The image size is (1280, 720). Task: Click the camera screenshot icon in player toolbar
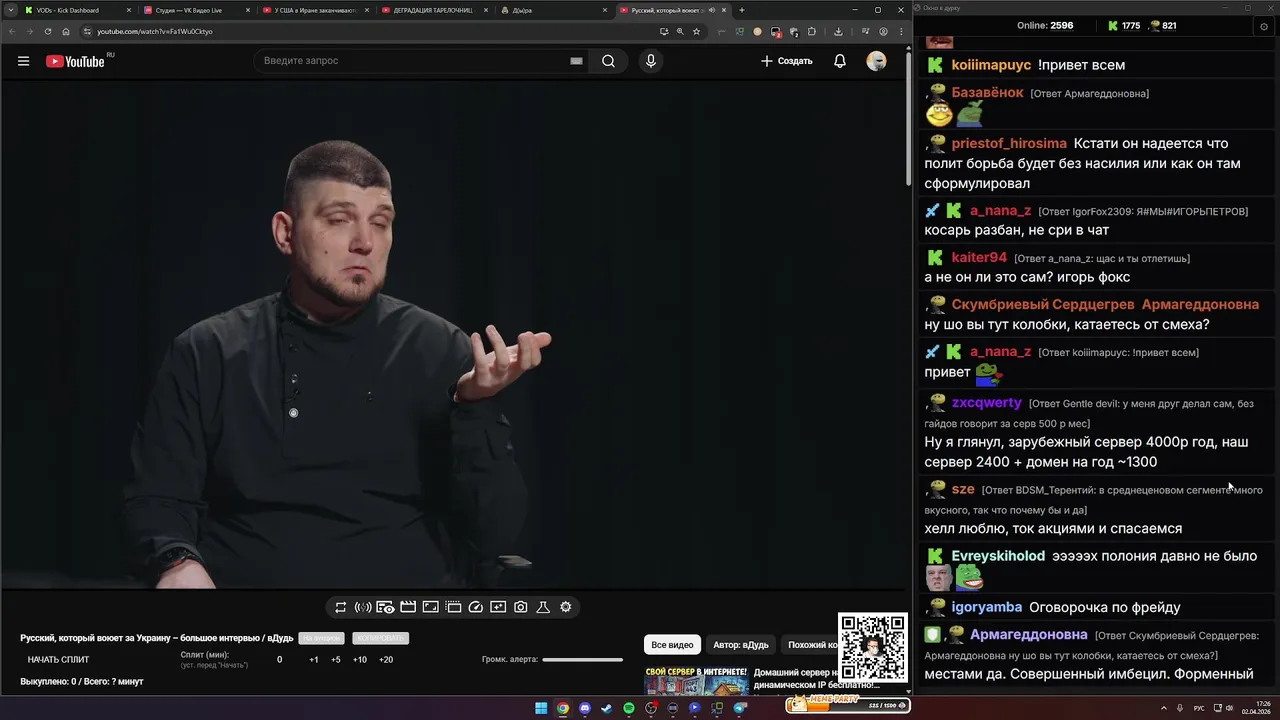pyautogui.click(x=521, y=607)
